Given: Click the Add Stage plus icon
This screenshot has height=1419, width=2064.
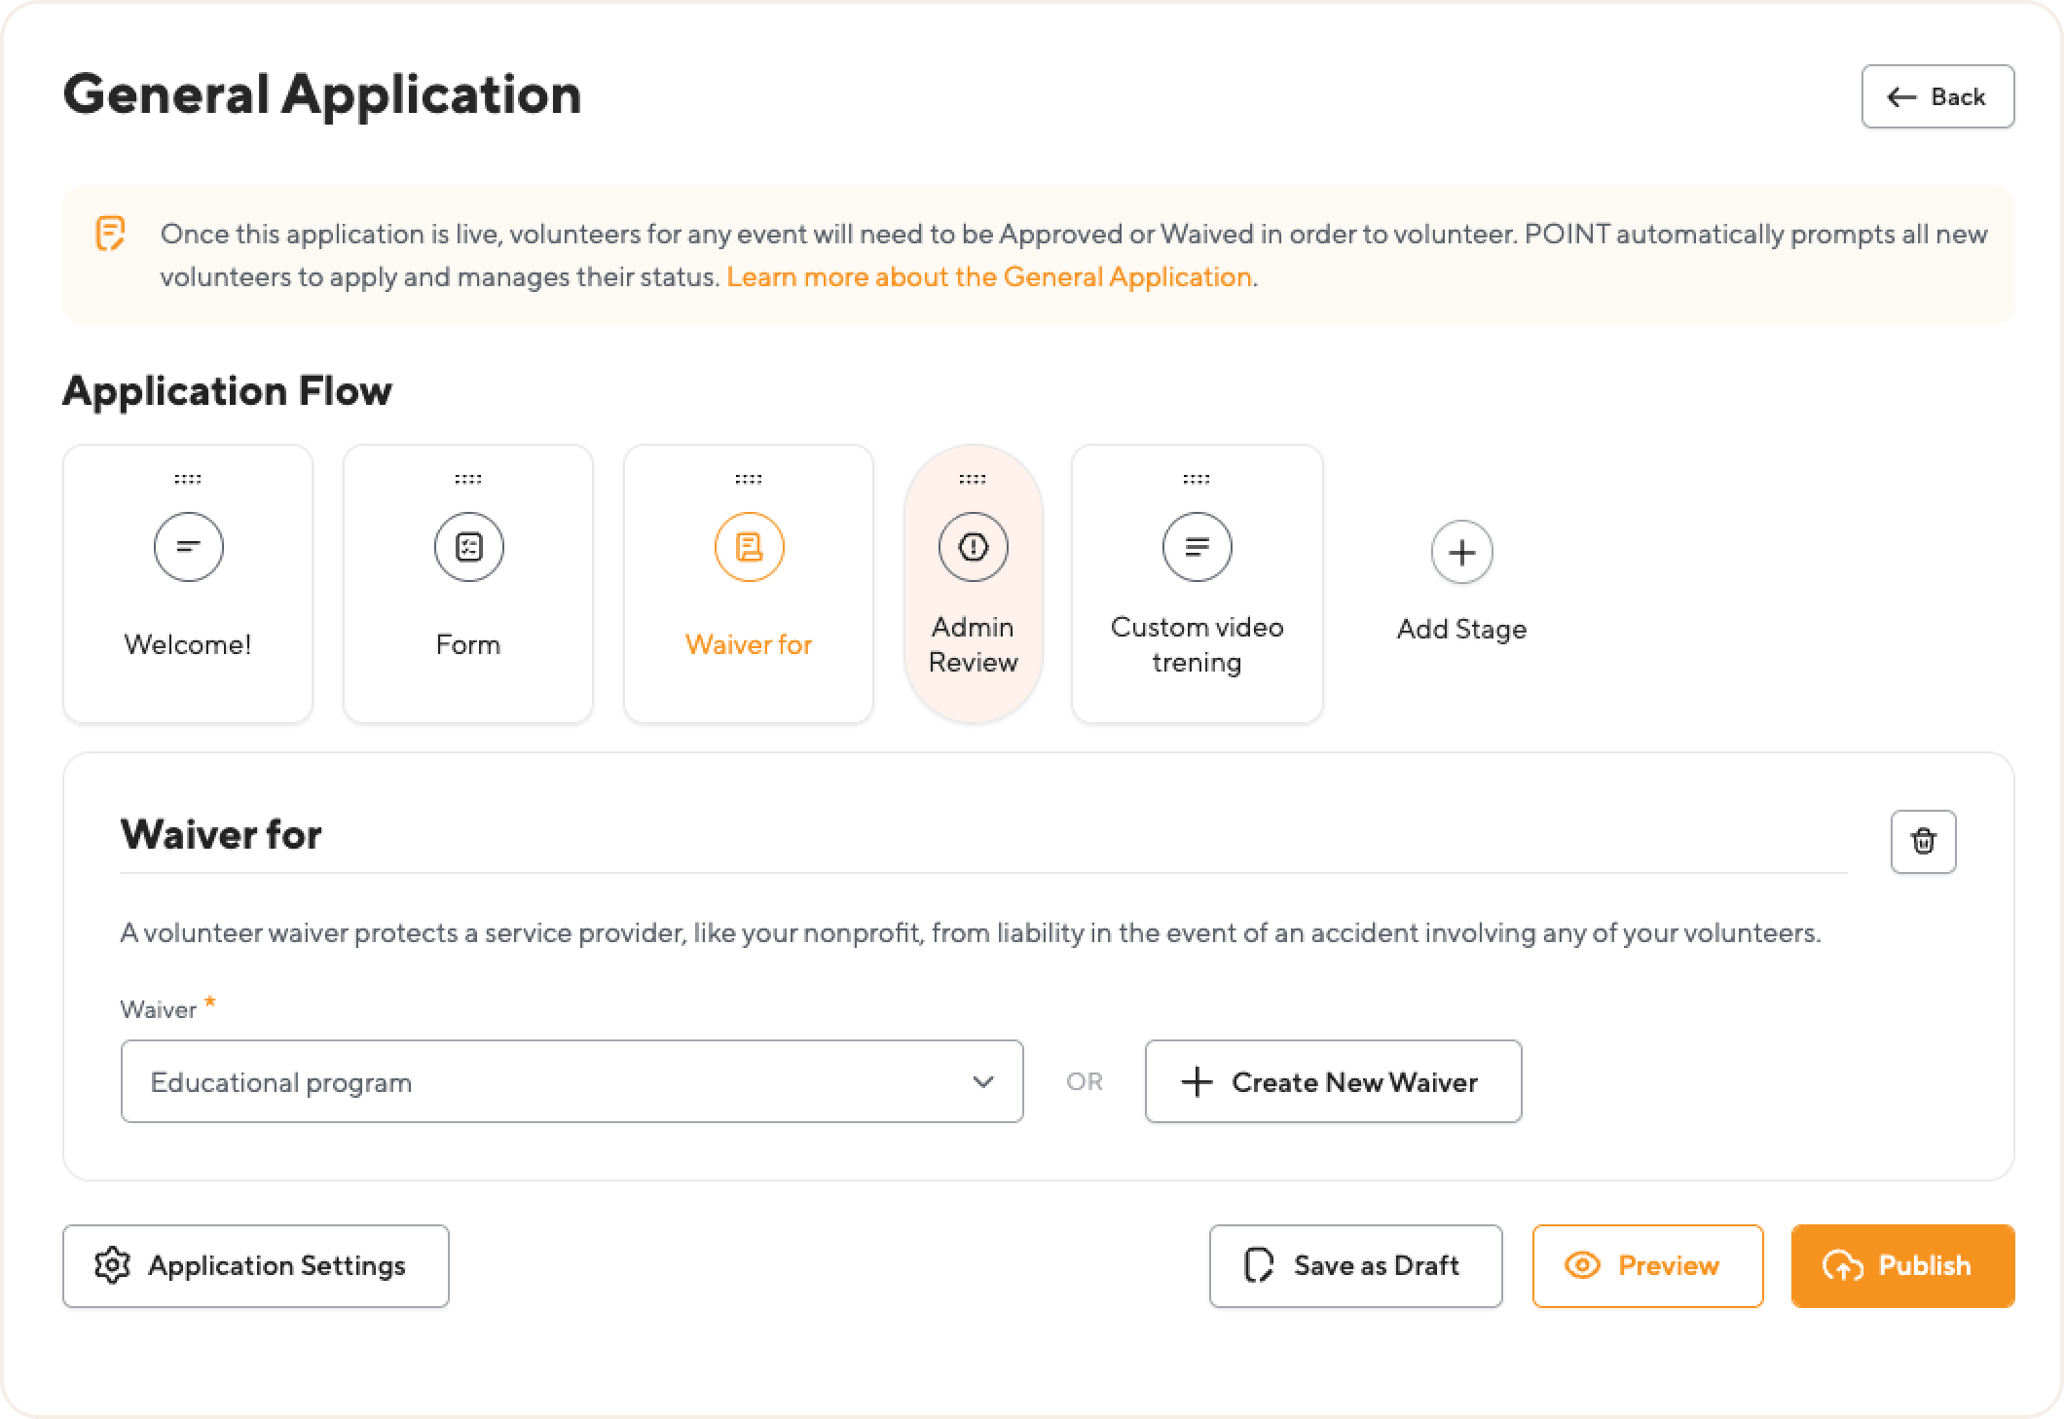Looking at the screenshot, I should 1461,552.
